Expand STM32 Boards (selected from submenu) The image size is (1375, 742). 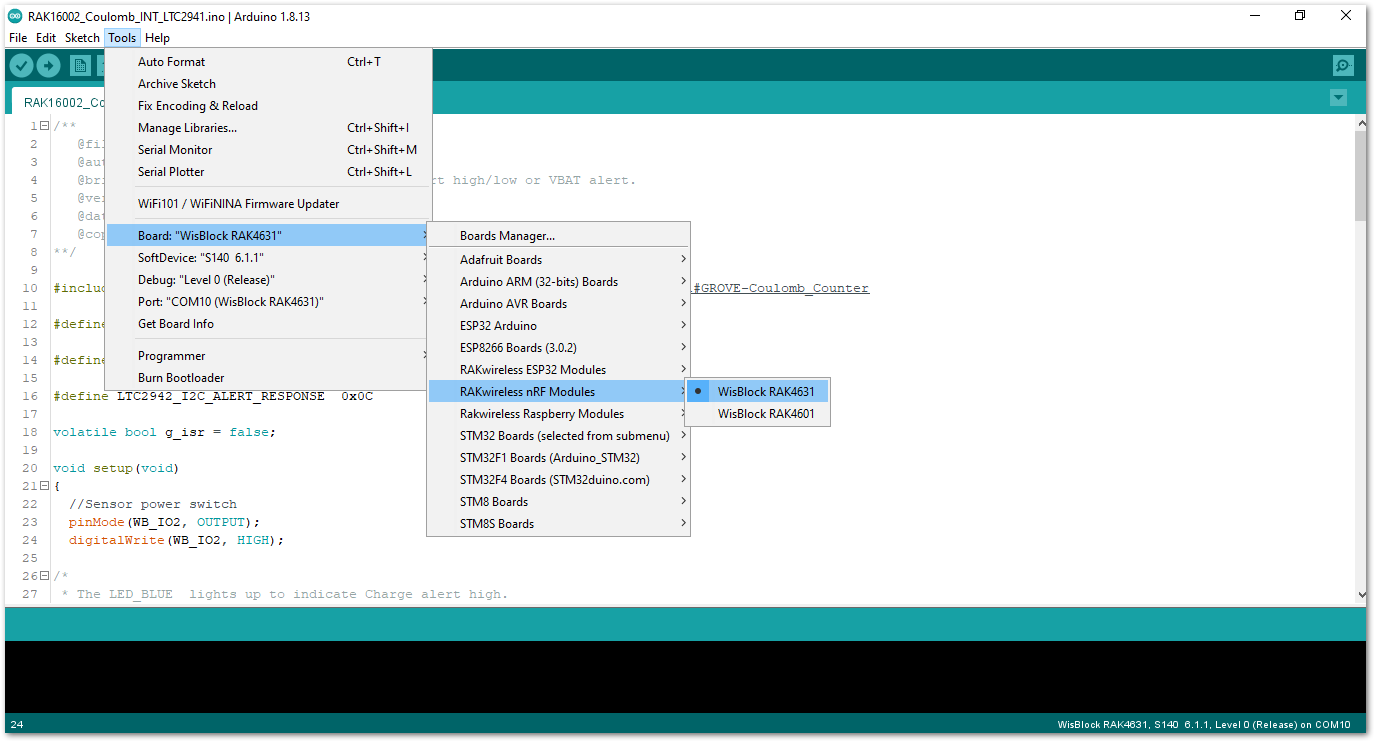pos(558,436)
